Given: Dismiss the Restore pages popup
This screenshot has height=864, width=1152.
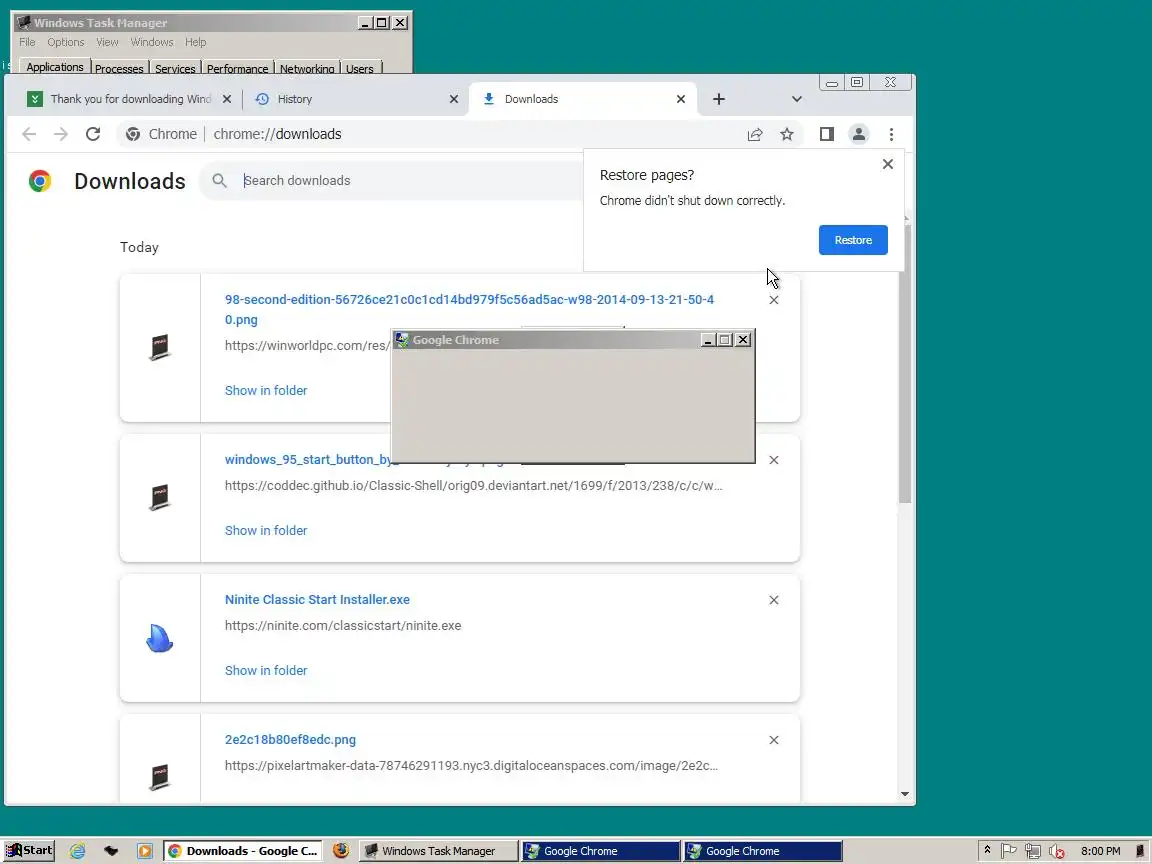Looking at the screenshot, I should tap(888, 164).
